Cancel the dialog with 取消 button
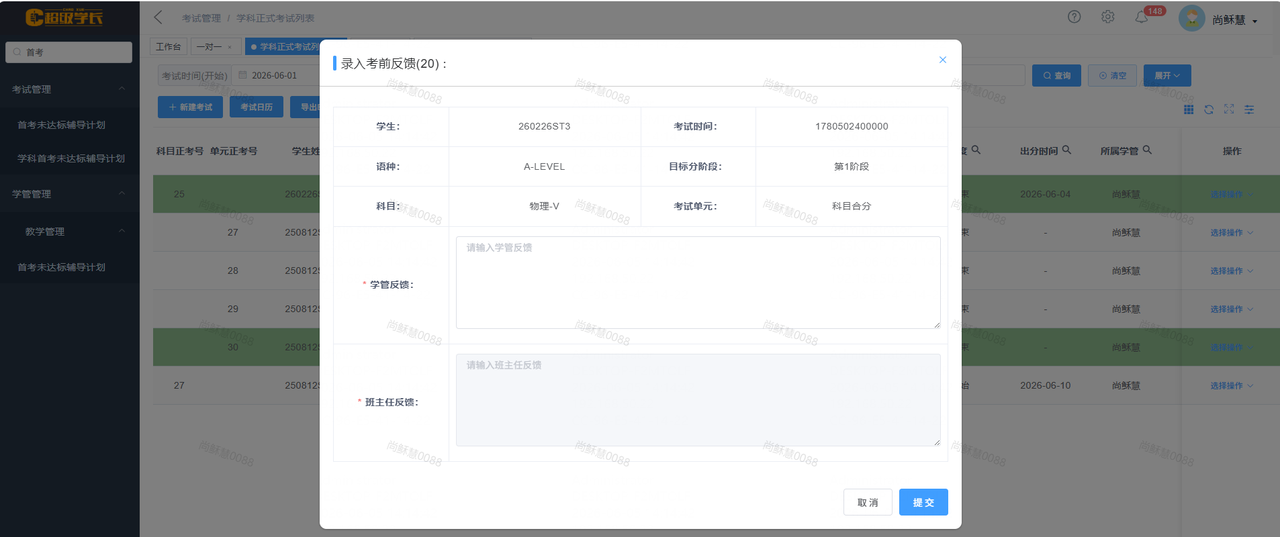Image resolution: width=1280 pixels, height=537 pixels. 868,502
